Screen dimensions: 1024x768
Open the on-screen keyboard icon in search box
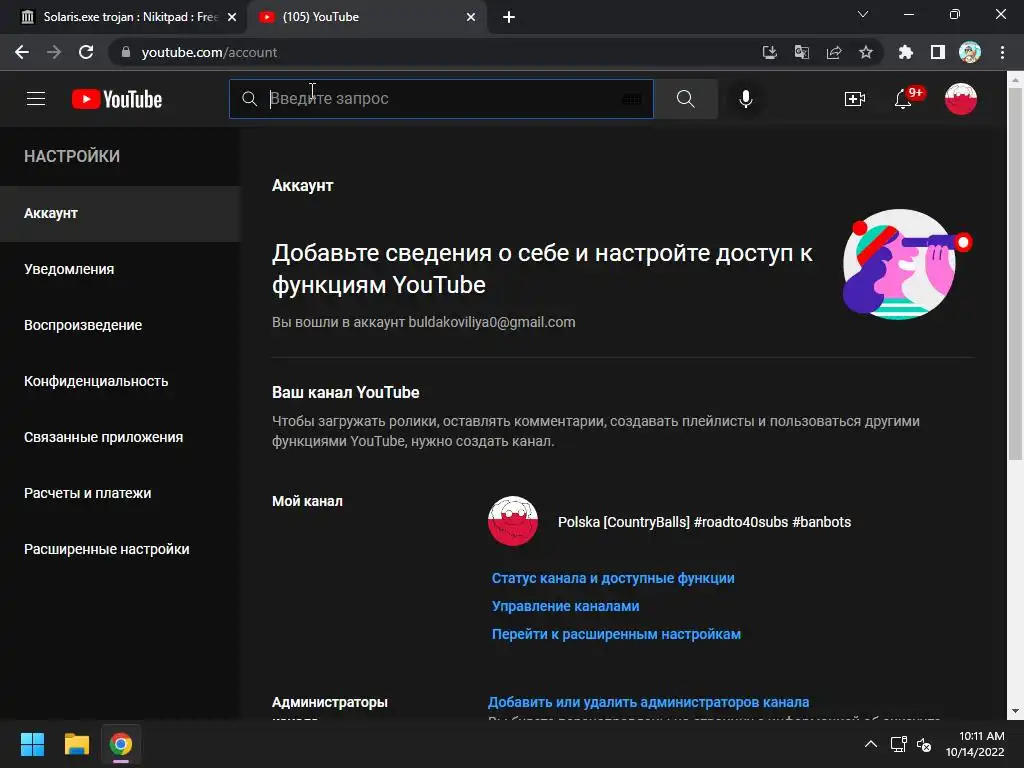pyautogui.click(x=631, y=99)
